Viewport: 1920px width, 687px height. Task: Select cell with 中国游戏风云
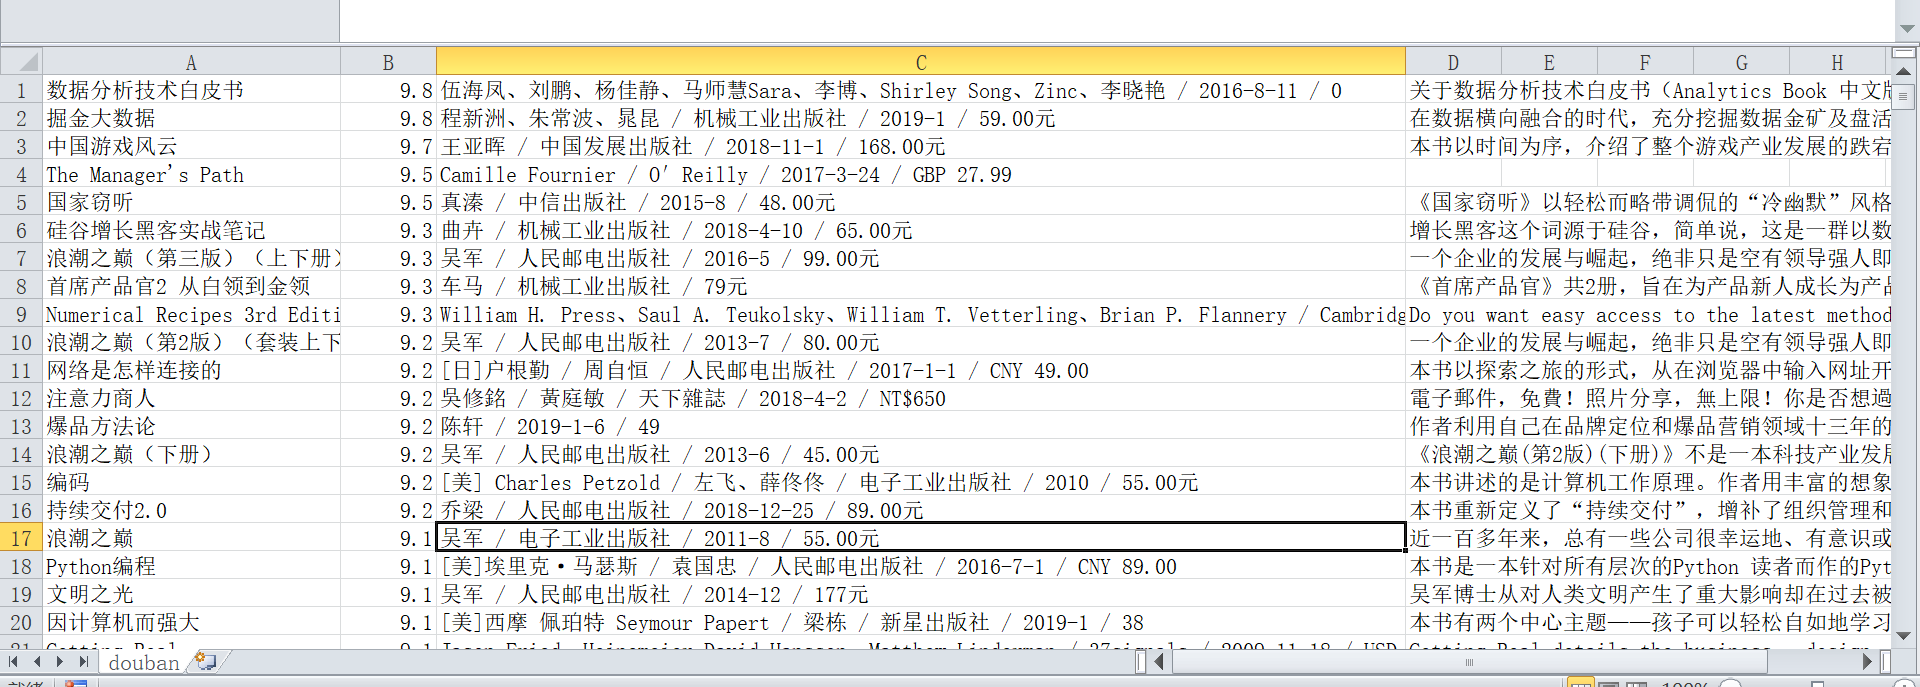191,146
